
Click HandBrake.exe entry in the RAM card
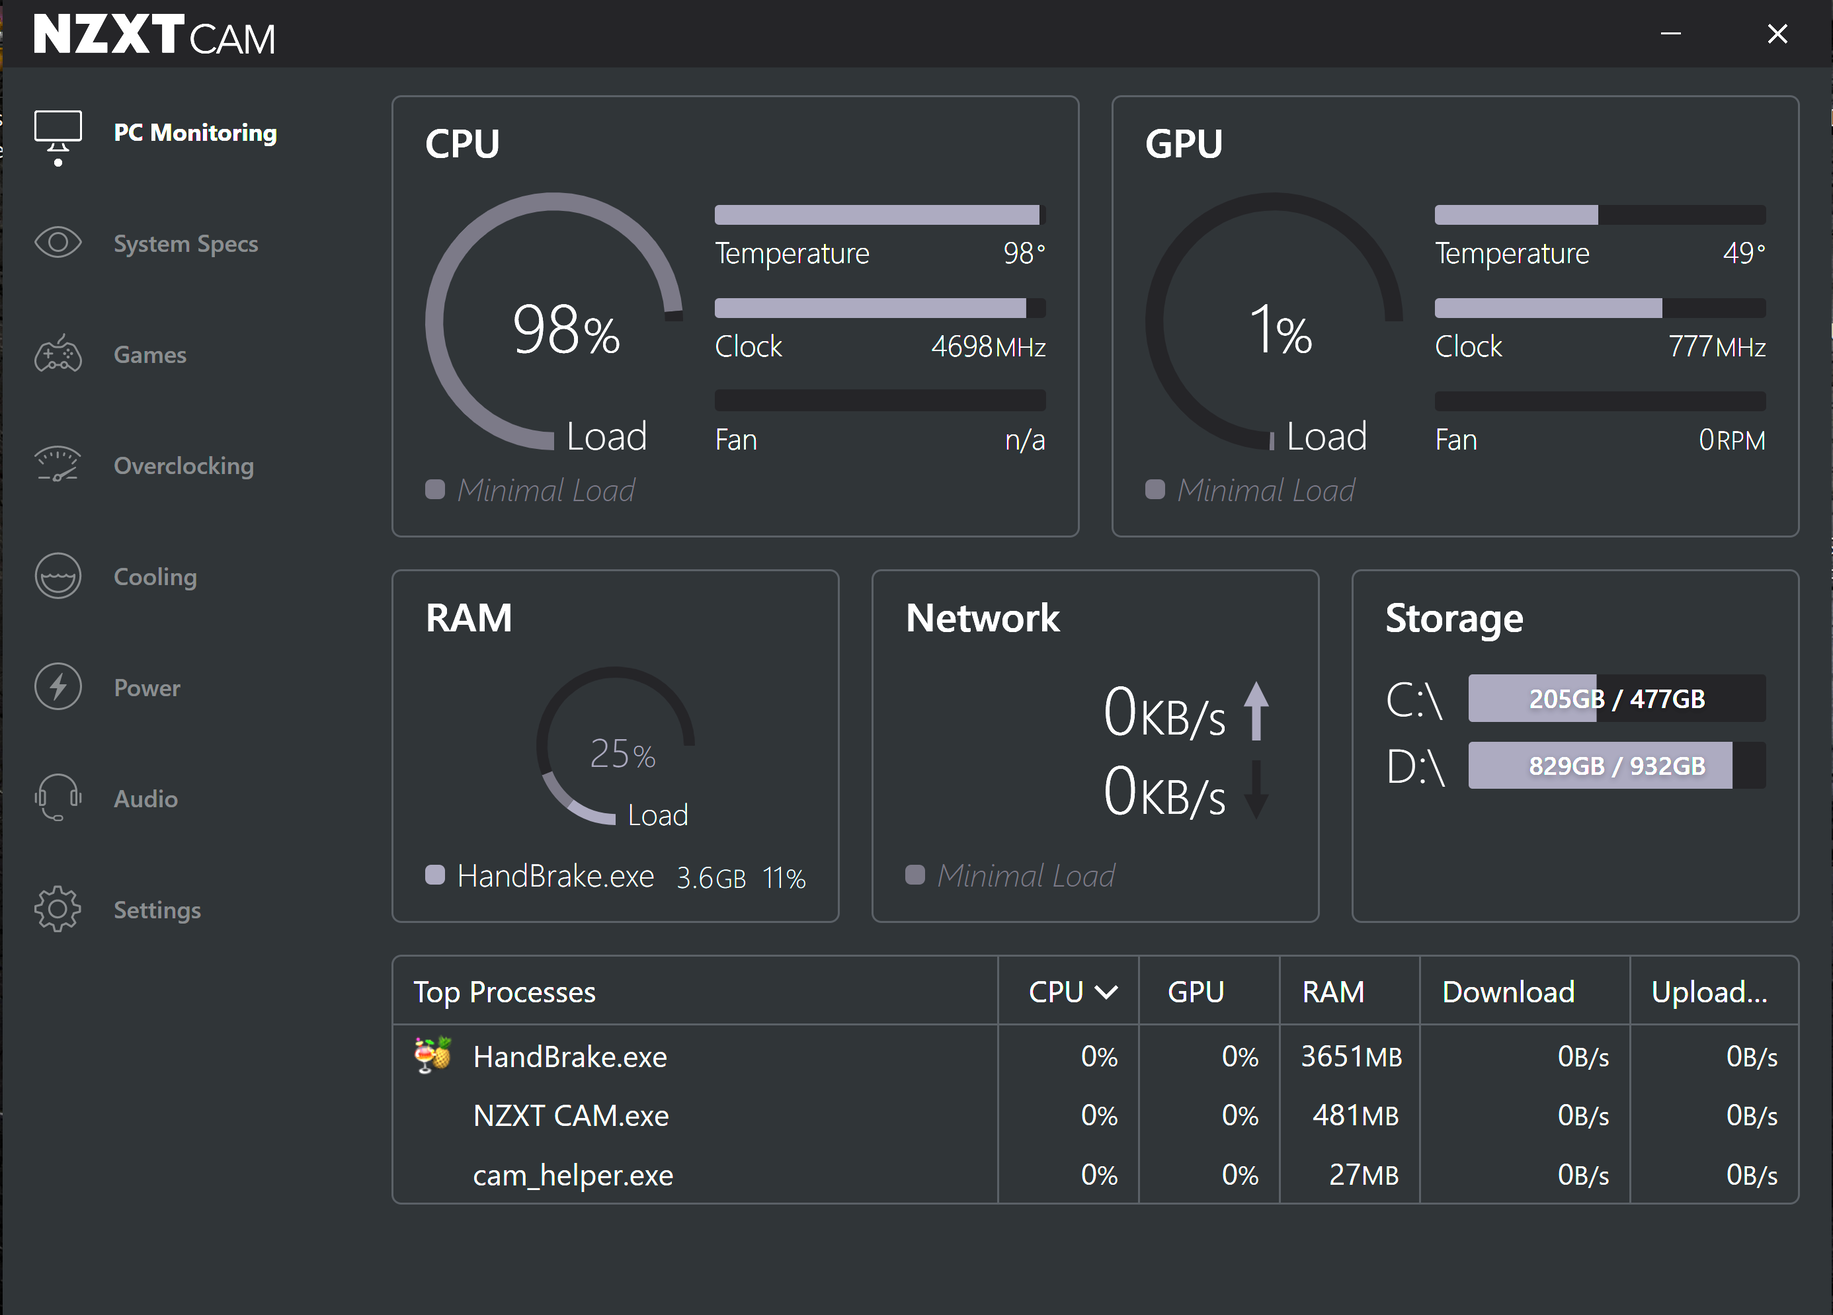616,877
